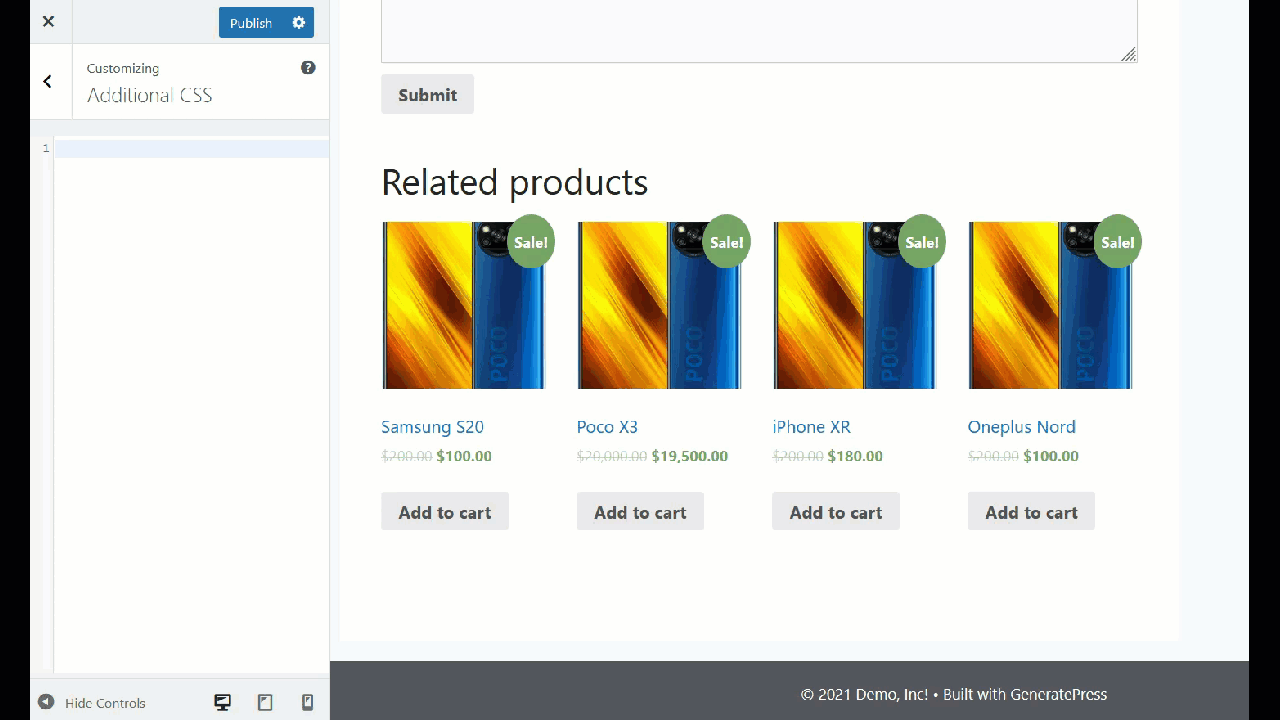Switch to desktop preview icon
The width and height of the screenshot is (1280, 720).
pyautogui.click(x=223, y=703)
